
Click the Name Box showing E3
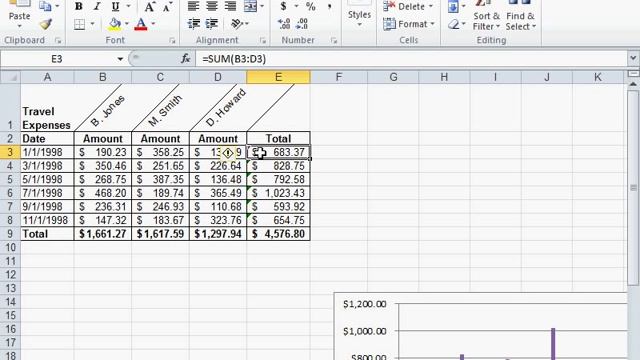click(x=57, y=59)
